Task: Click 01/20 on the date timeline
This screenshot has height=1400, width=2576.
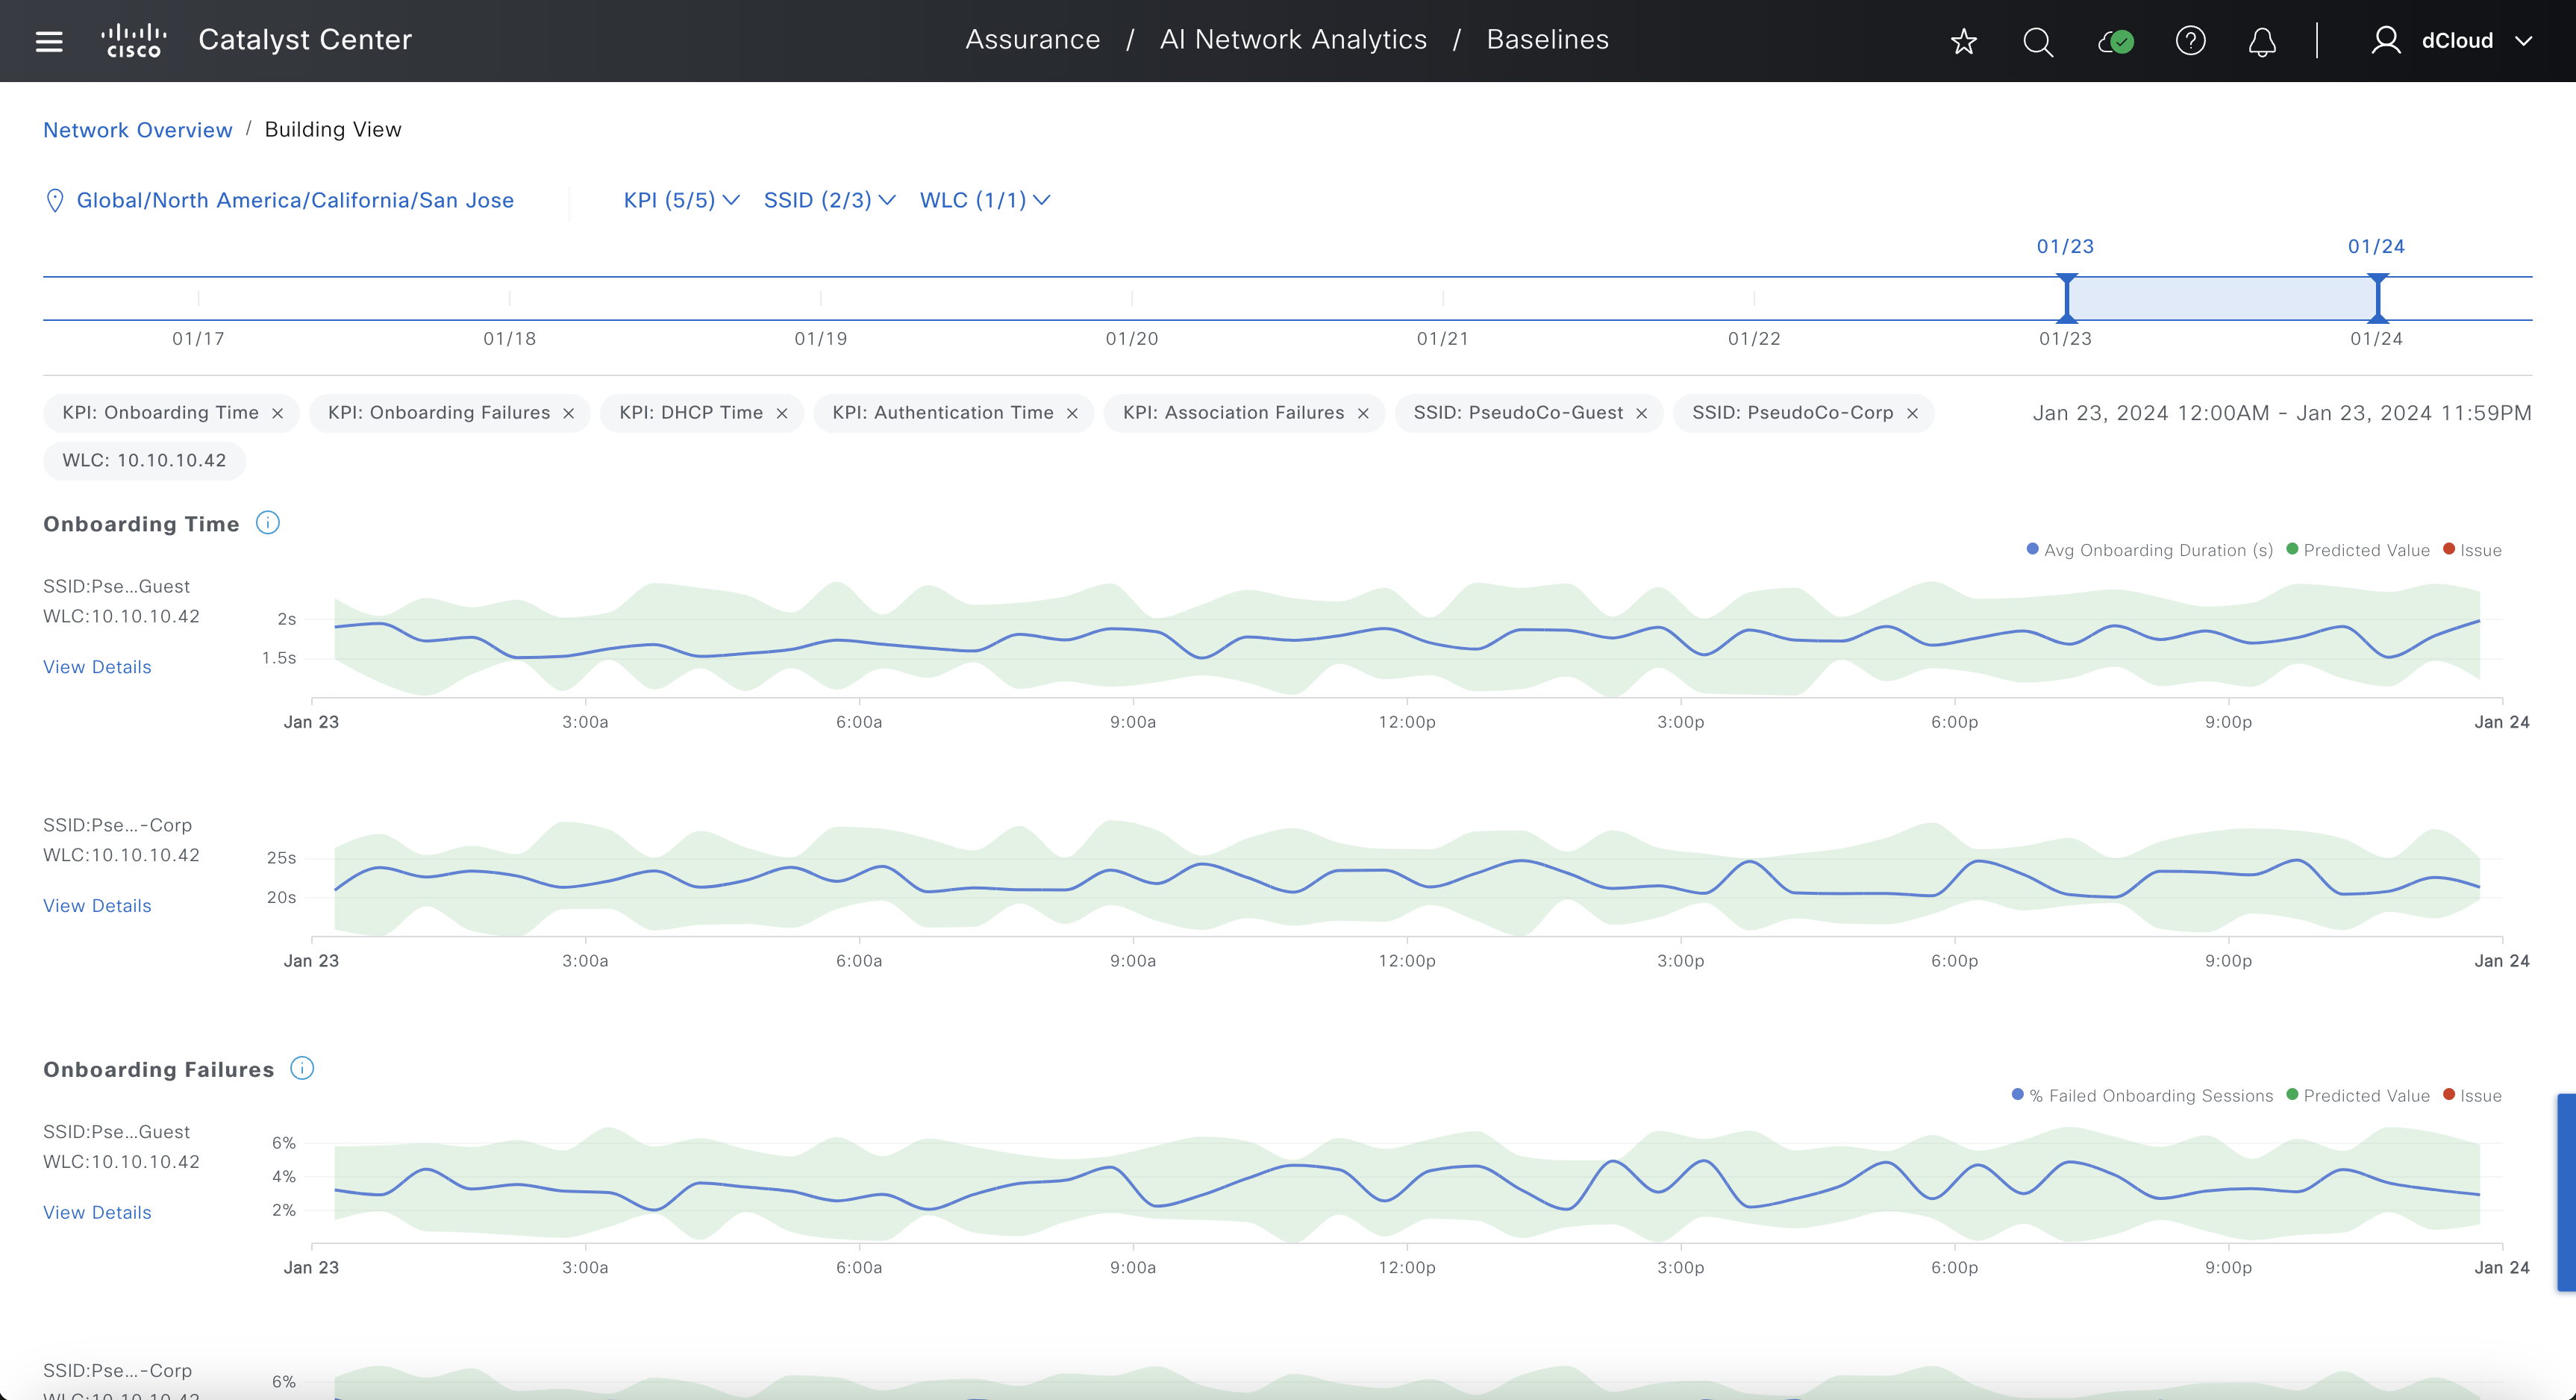Action: point(1132,339)
